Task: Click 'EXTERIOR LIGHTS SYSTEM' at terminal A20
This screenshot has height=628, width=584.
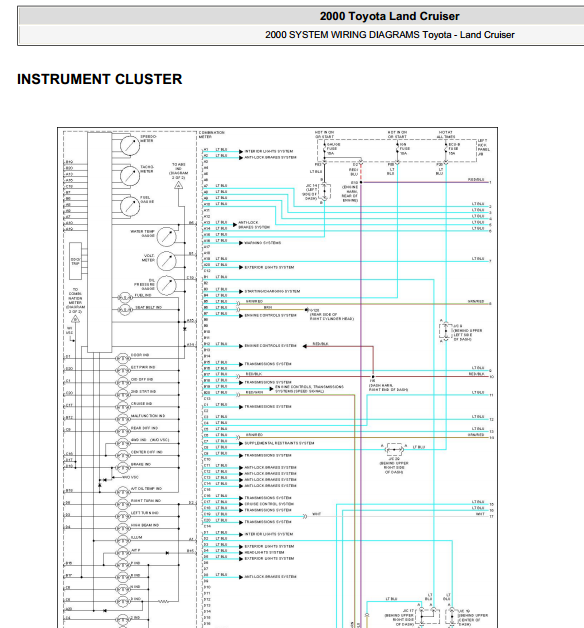Action: pyautogui.click(x=269, y=267)
